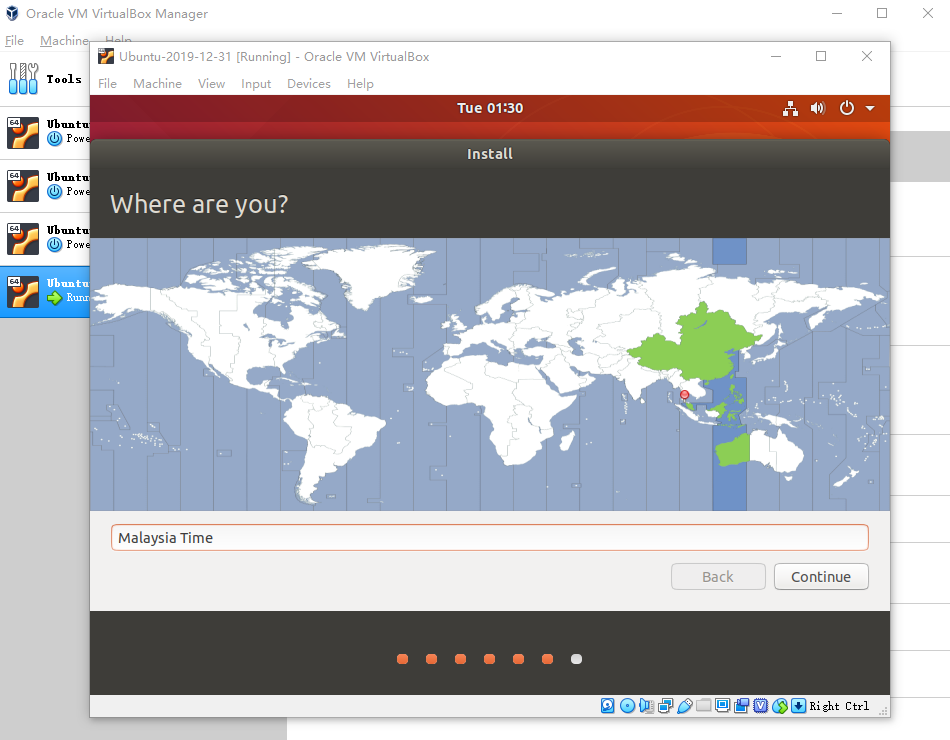Click the CPU virtualization status icon
This screenshot has height=740, width=950.
(760, 705)
